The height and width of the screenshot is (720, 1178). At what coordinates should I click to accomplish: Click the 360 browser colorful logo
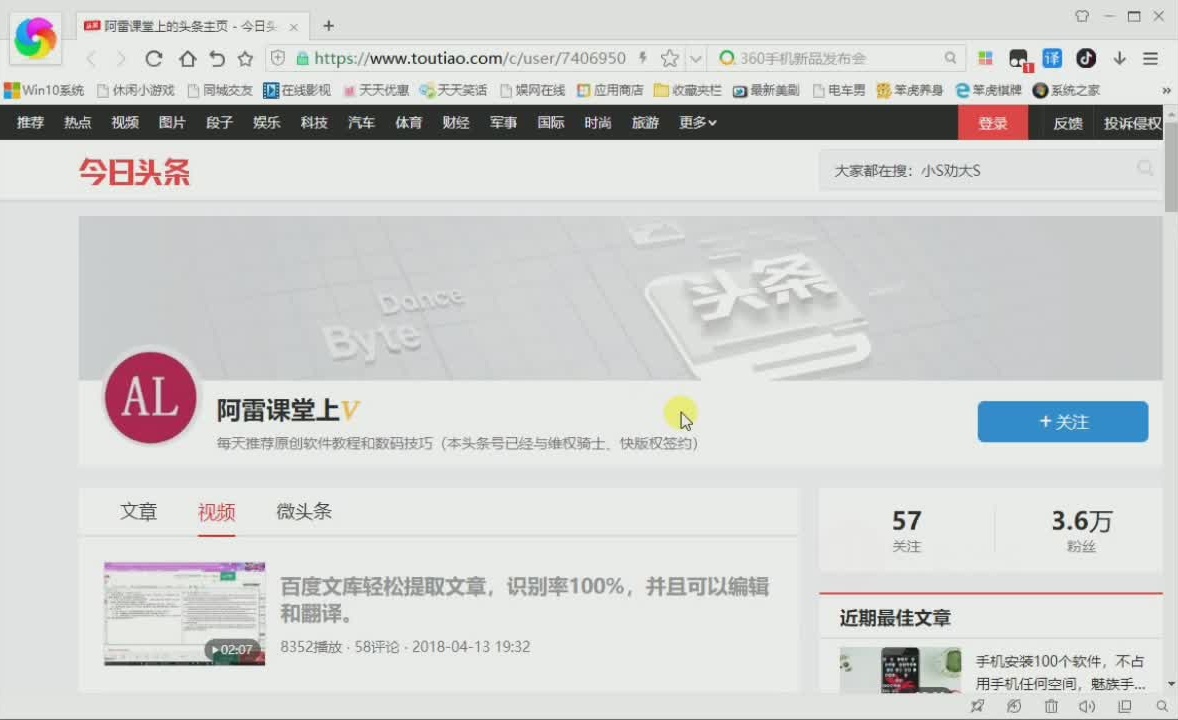35,38
